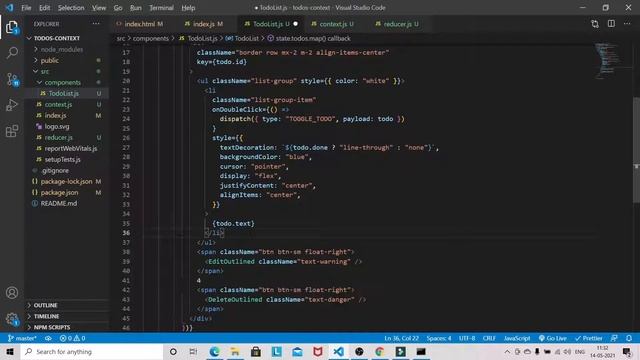
Task: Open the View menu
Action: coord(99,8)
